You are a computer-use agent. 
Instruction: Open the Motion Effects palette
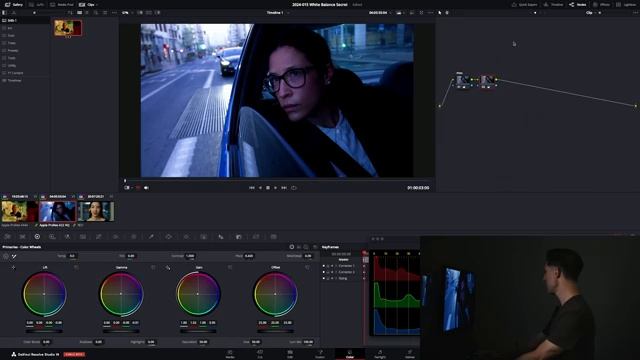[83, 237]
